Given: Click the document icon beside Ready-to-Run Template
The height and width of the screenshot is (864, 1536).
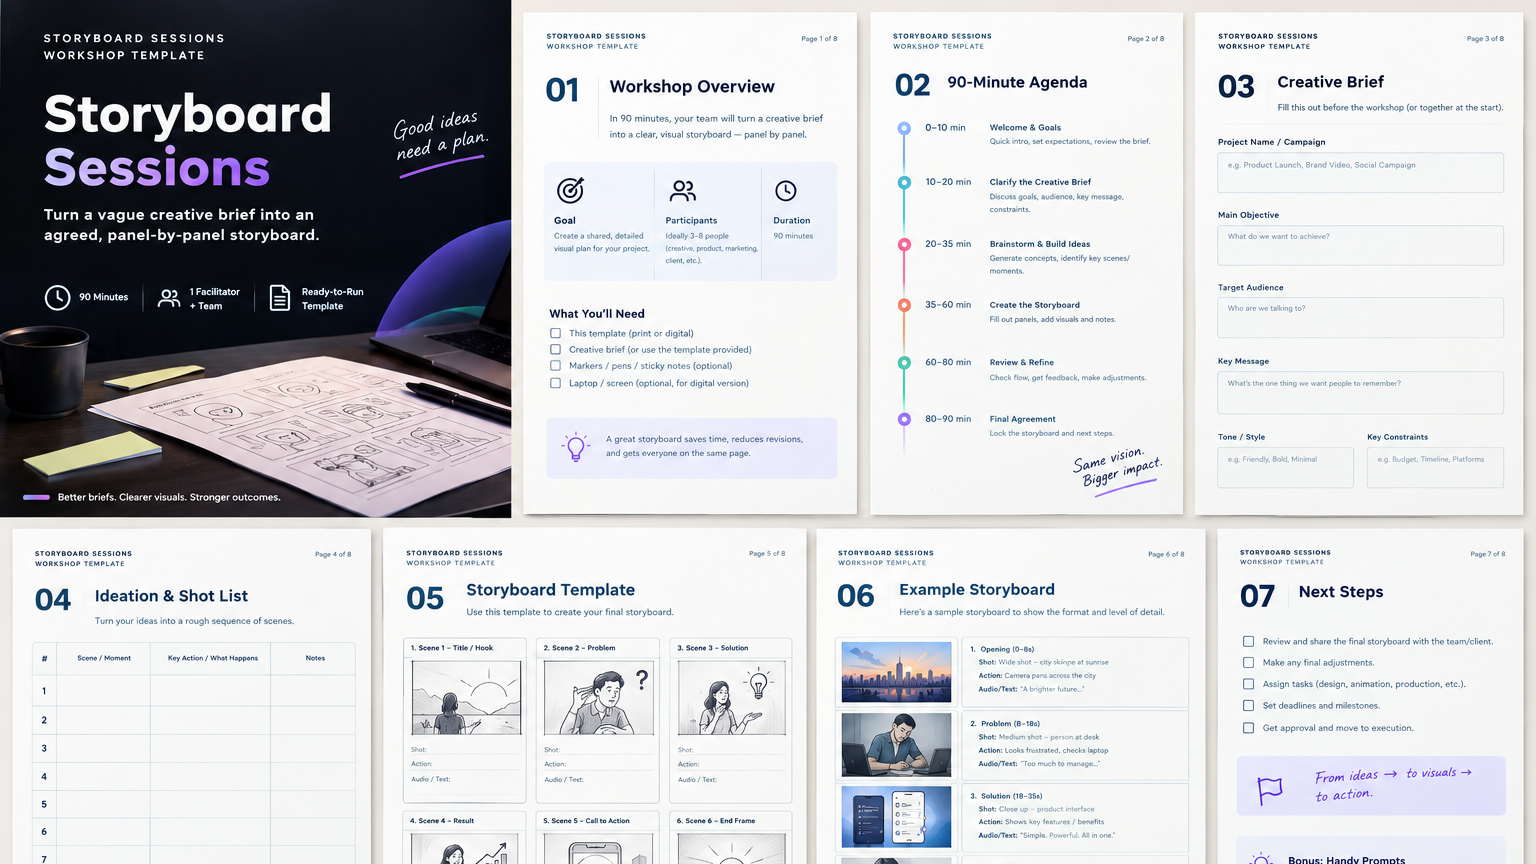Looking at the screenshot, I should tap(280, 298).
